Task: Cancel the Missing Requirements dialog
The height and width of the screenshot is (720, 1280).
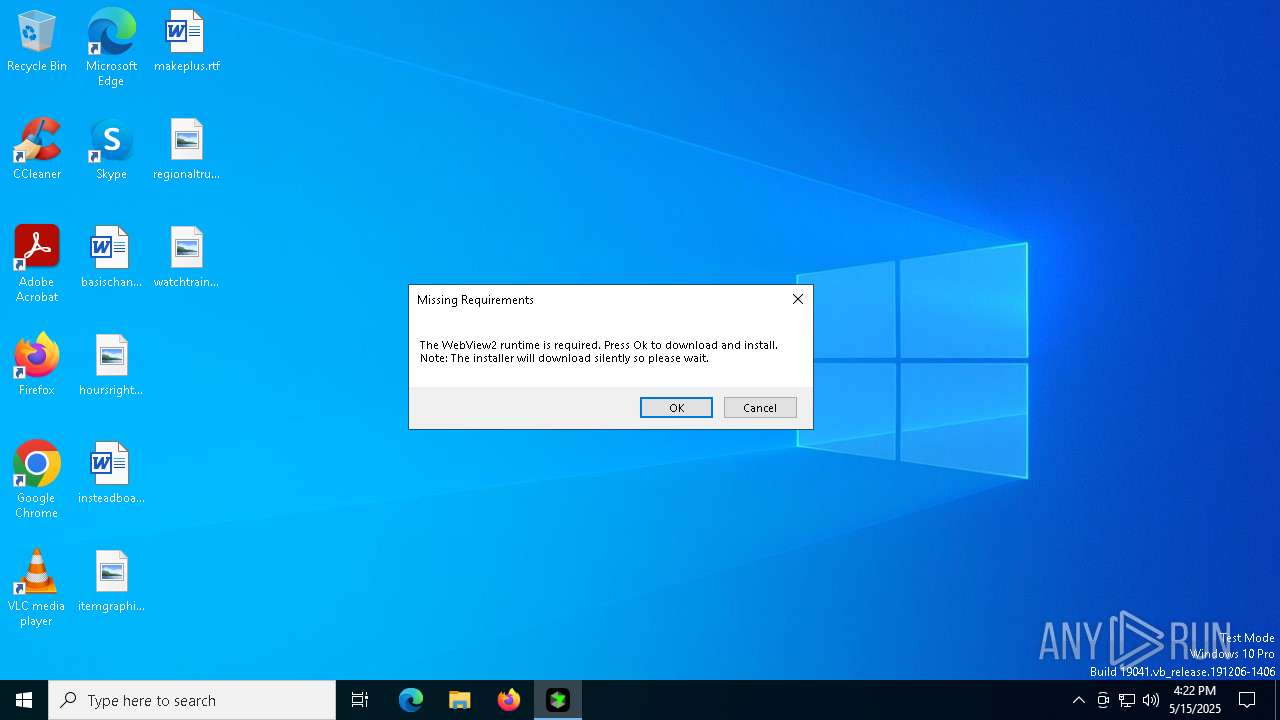Action: (760, 407)
